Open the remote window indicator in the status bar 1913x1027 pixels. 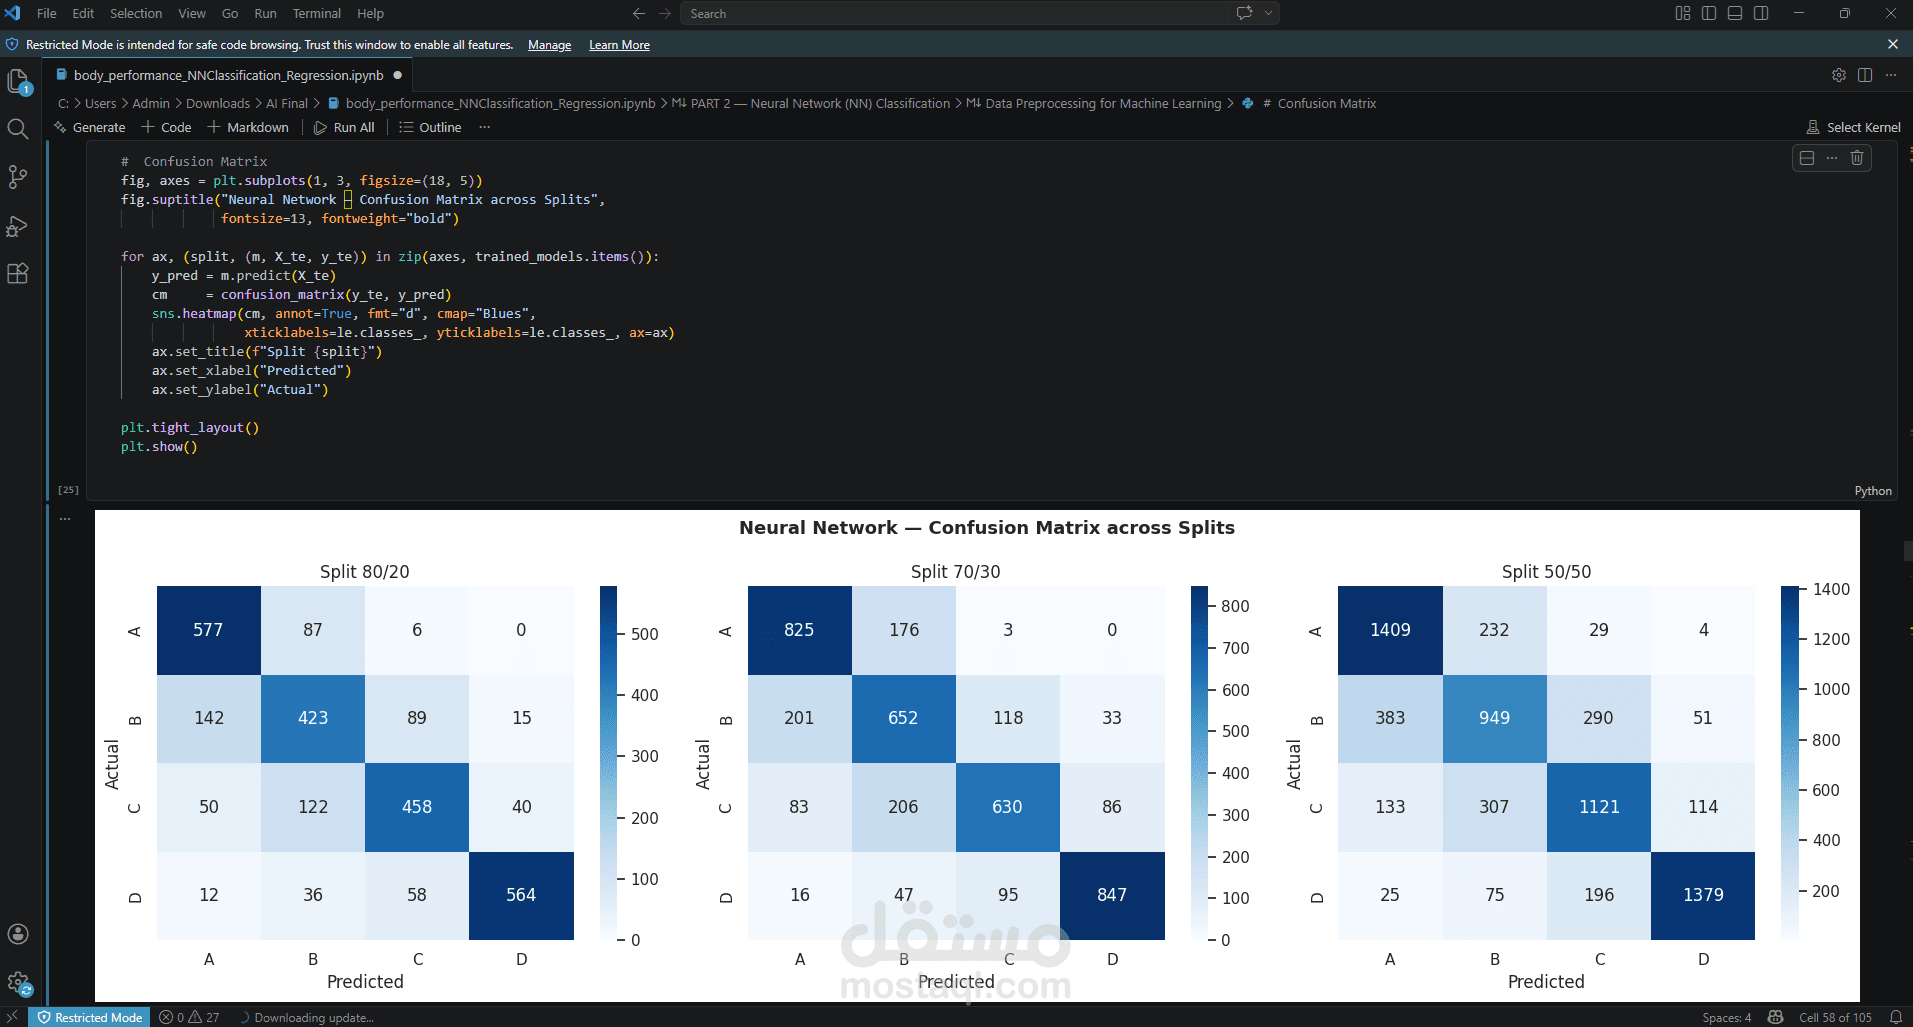tap(13, 1017)
